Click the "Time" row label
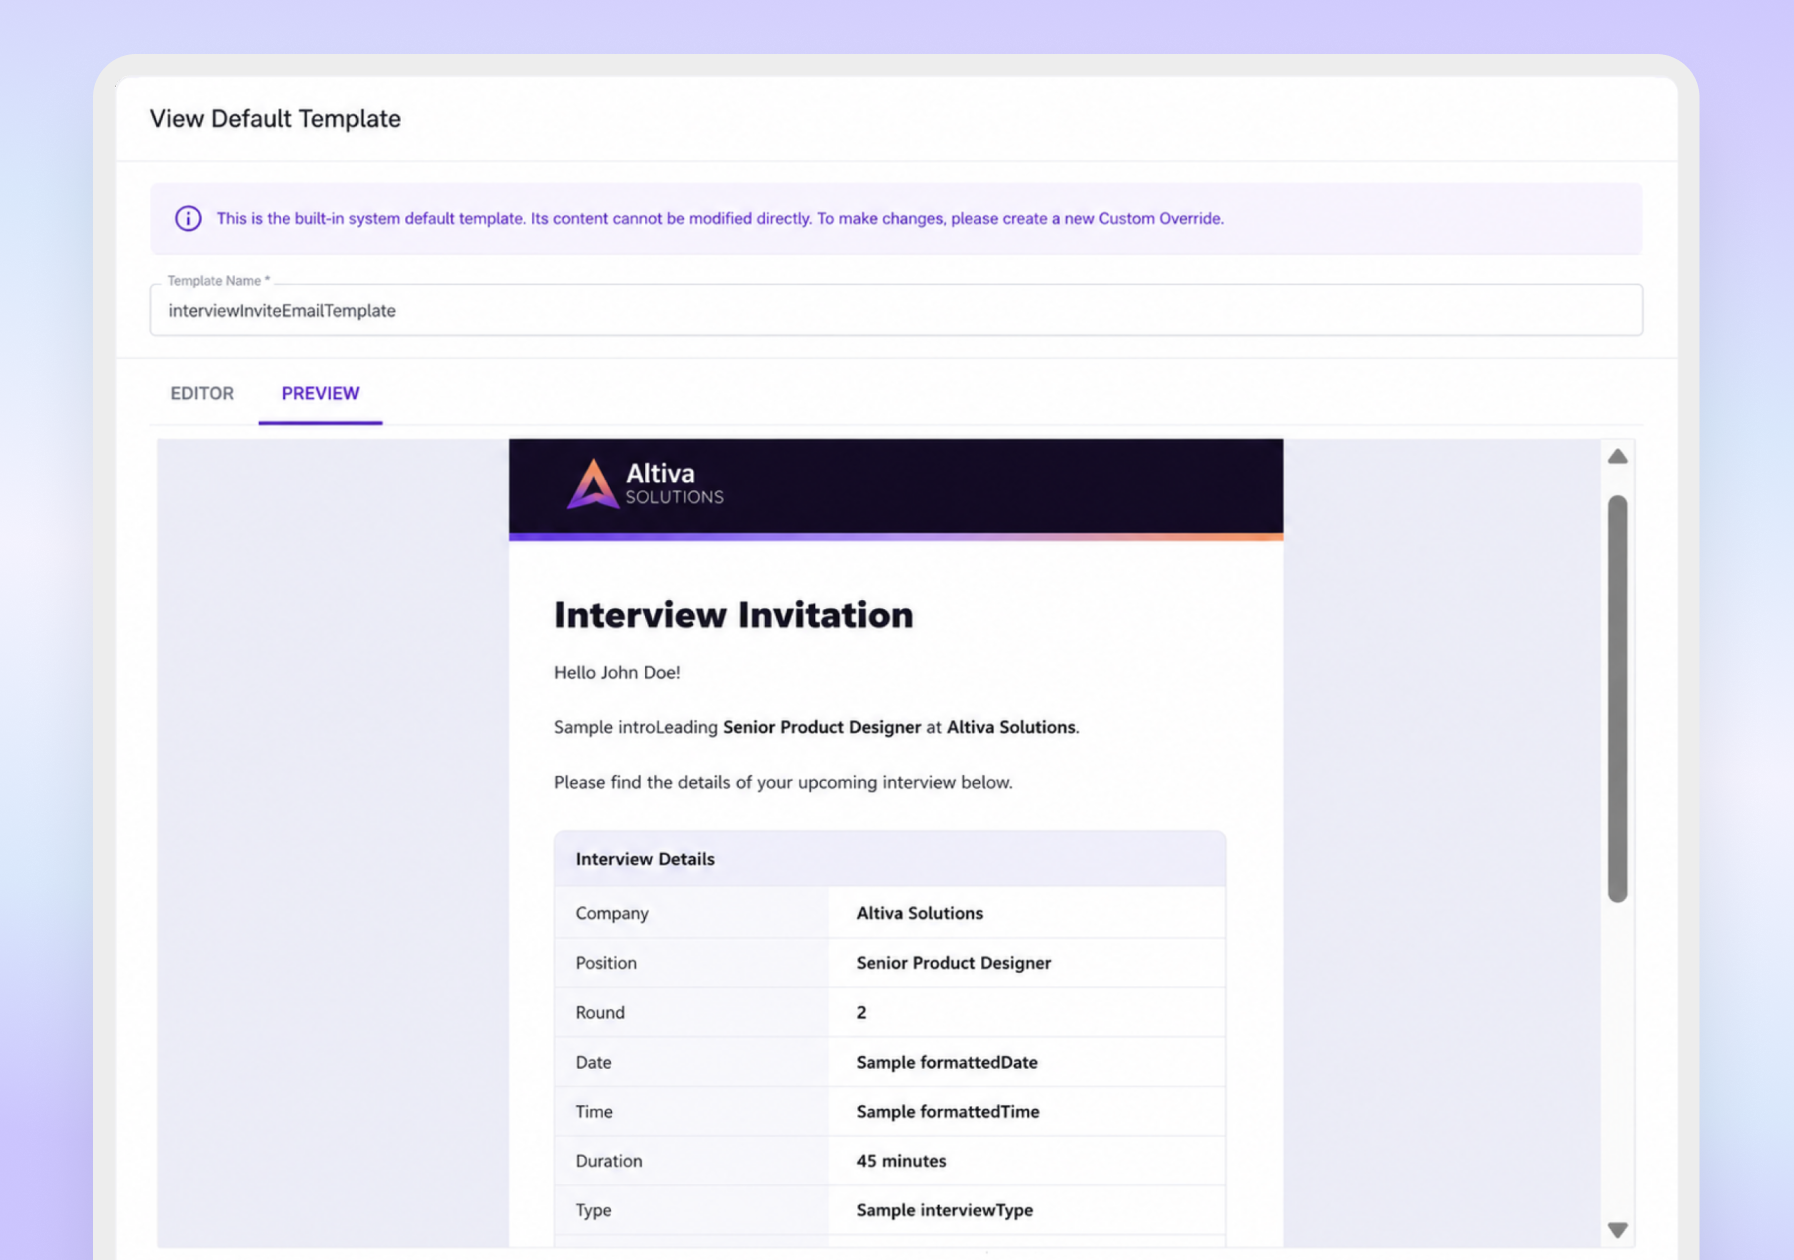Screen dimensions: 1794x1260 pyautogui.click(x=594, y=1111)
